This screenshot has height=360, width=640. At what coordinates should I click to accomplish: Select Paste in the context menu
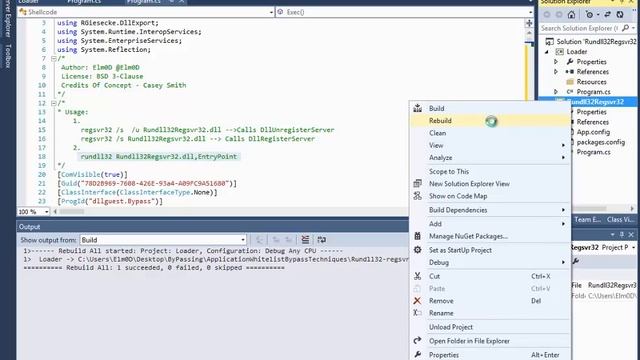coord(490,289)
